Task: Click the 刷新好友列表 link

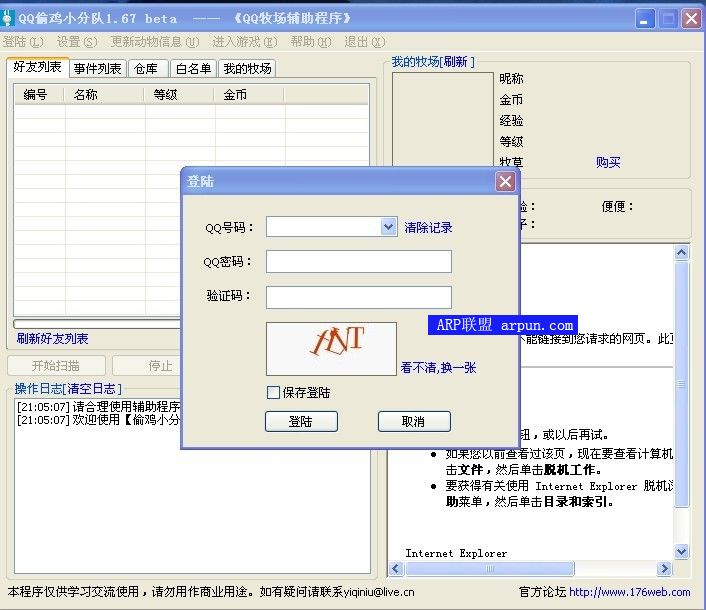Action: pyautogui.click(x=52, y=338)
